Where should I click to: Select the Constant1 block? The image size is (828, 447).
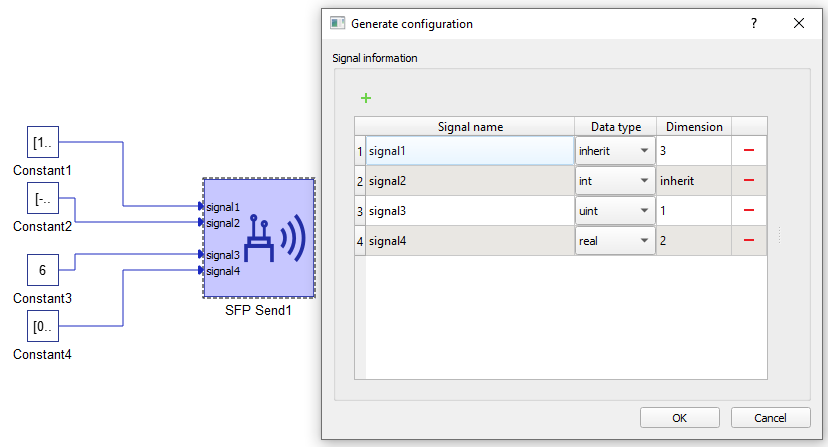coord(42,143)
